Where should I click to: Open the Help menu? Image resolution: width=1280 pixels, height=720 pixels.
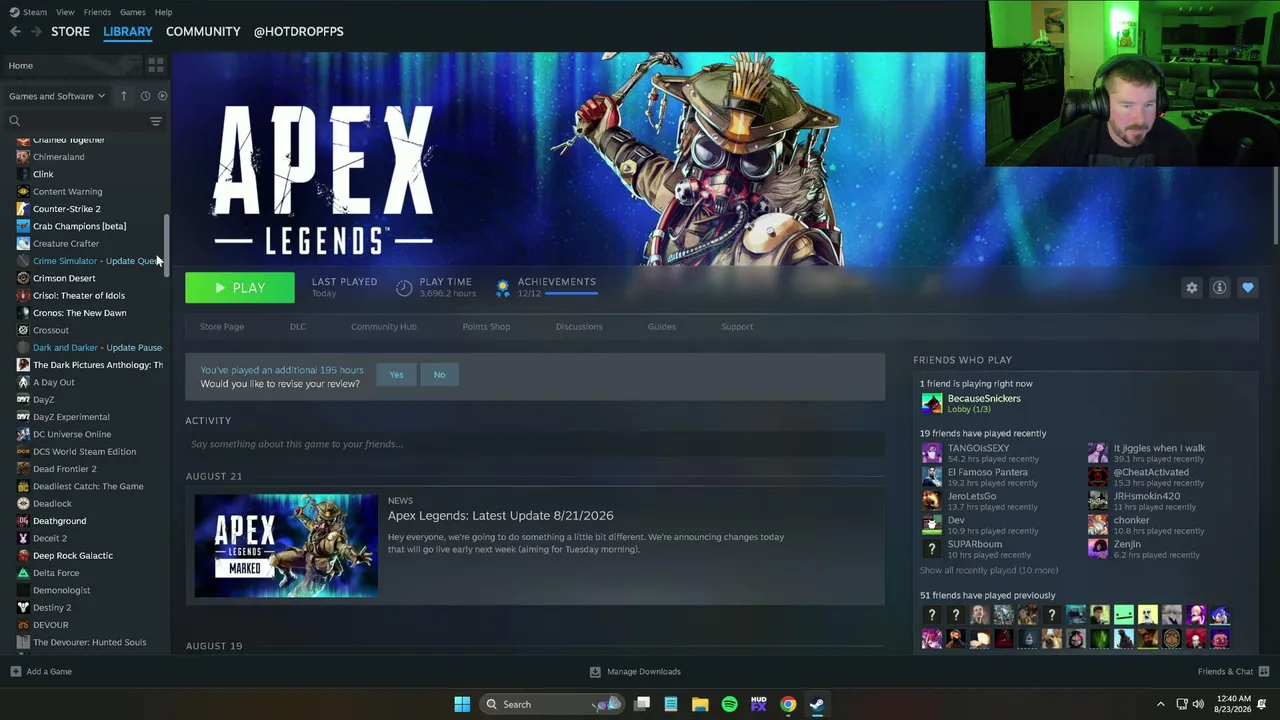point(164,12)
